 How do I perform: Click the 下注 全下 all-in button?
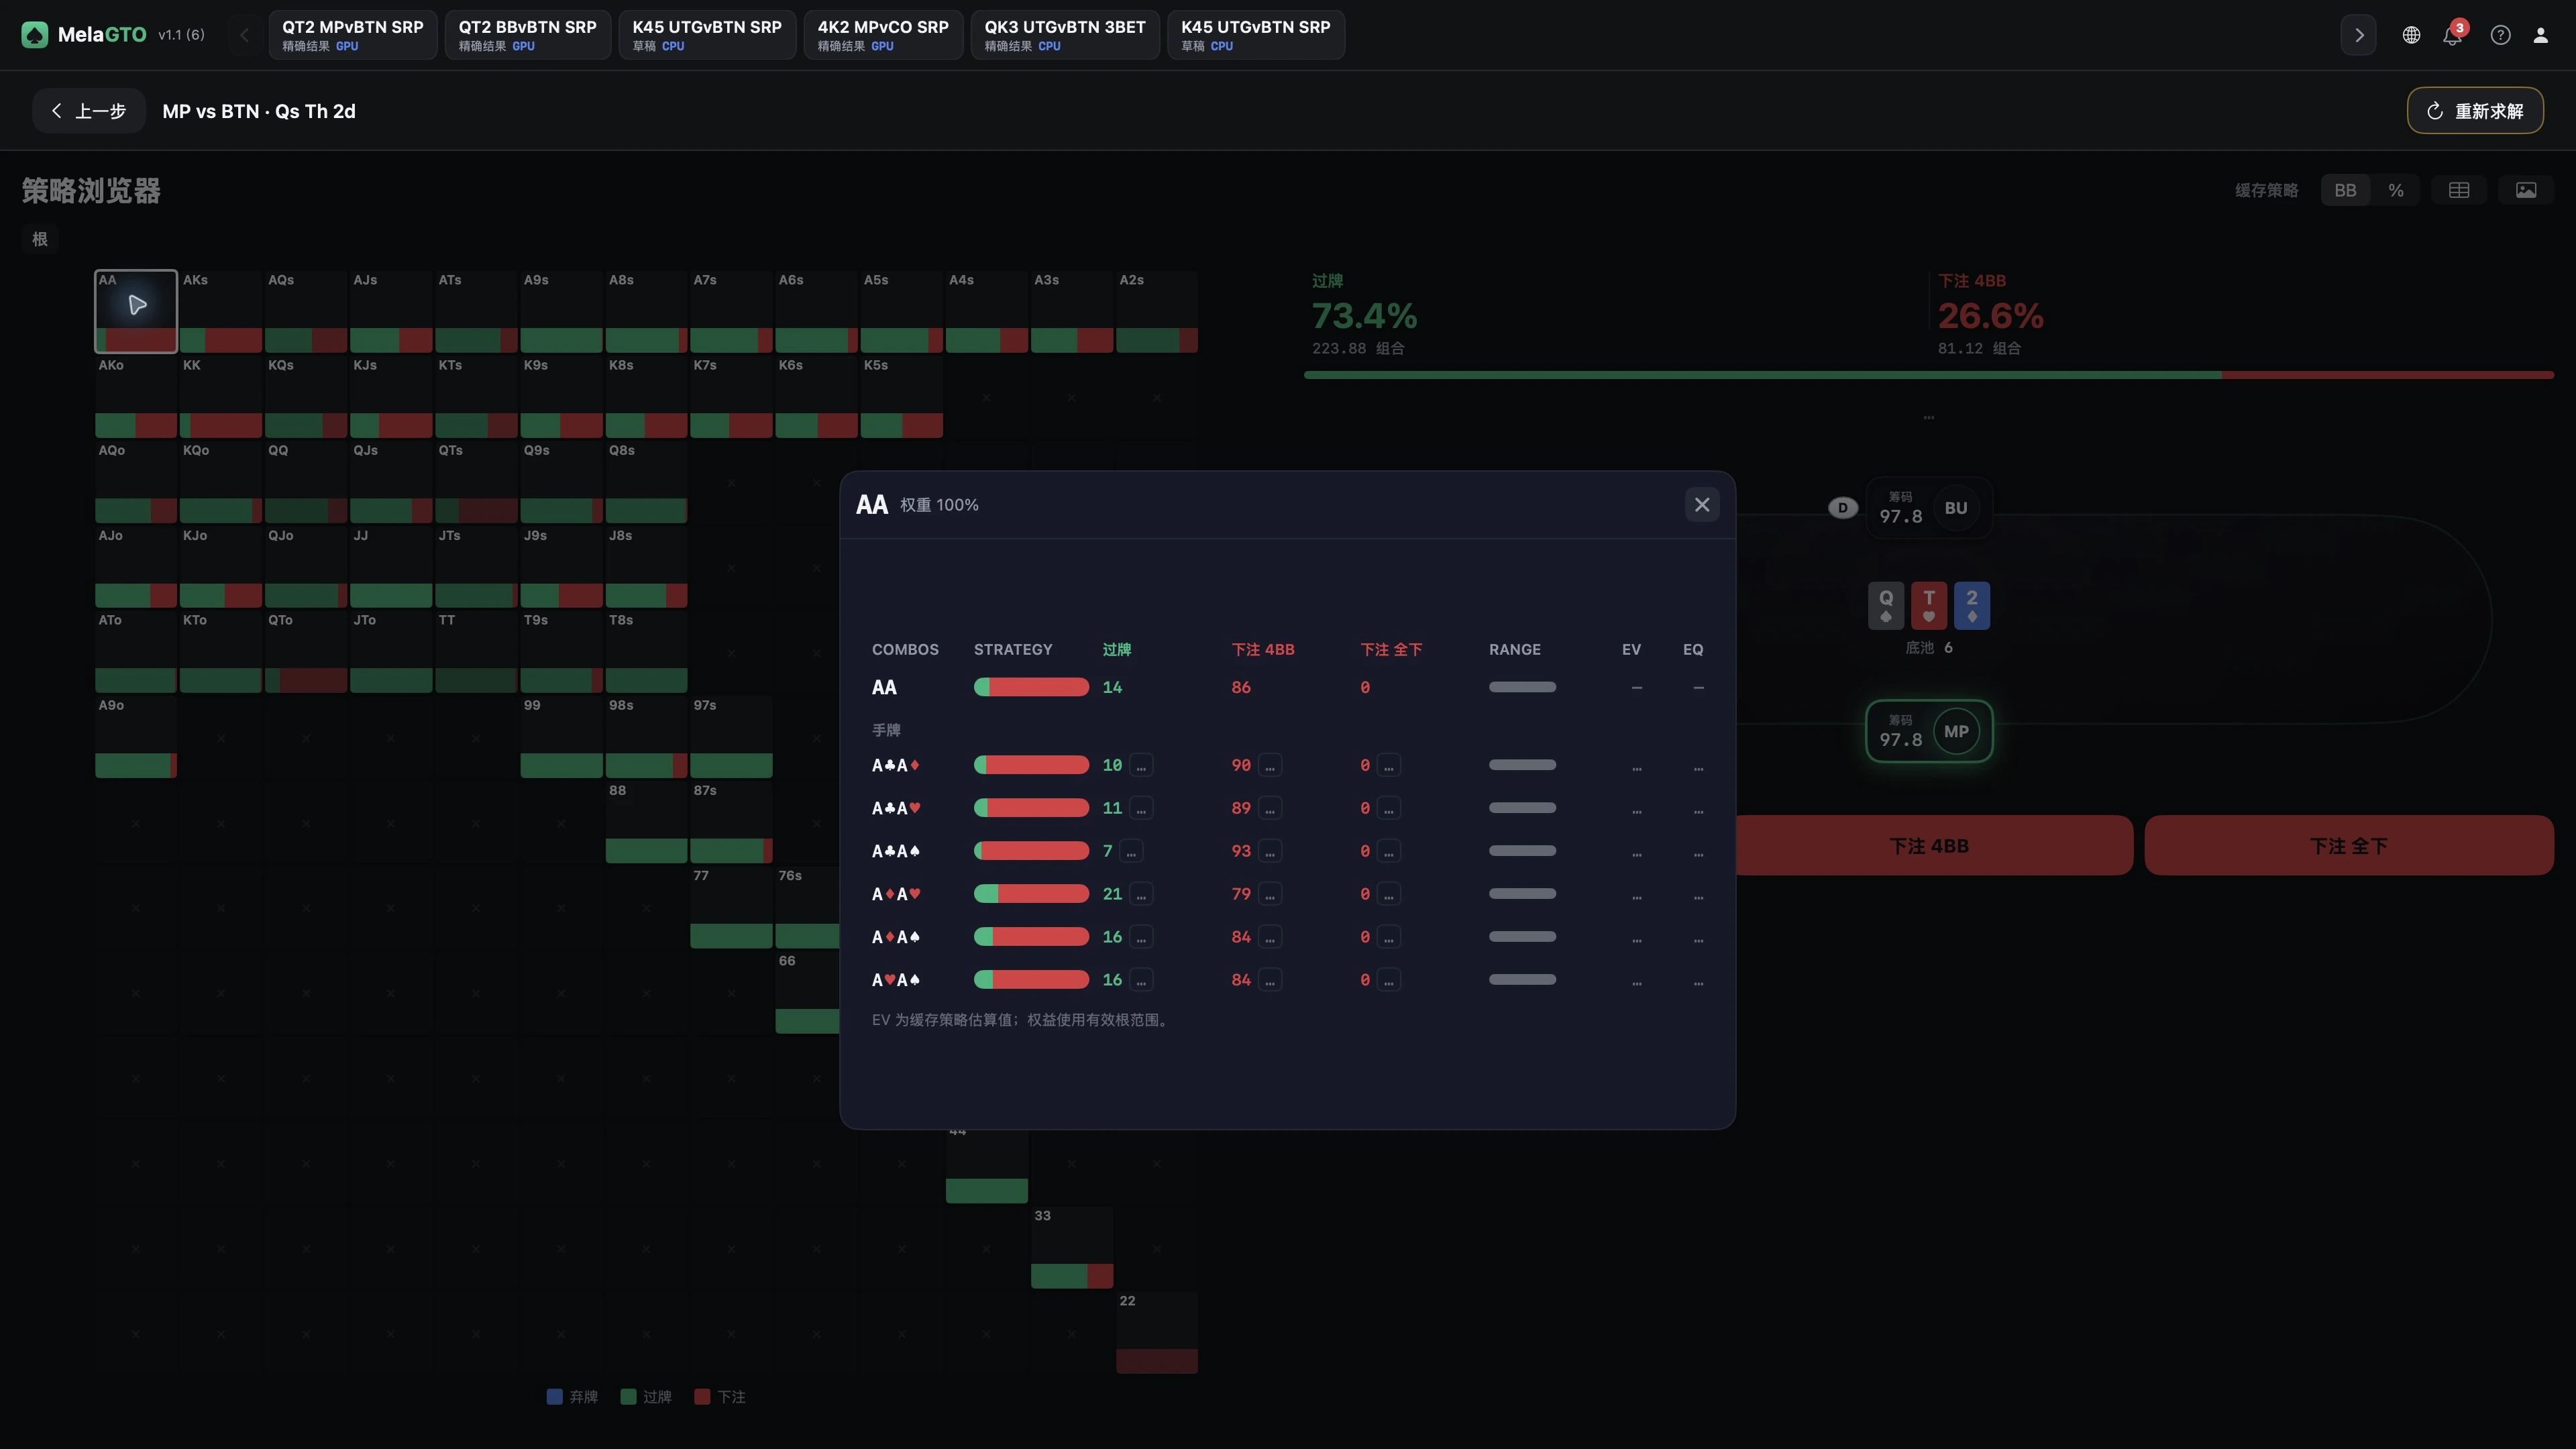pos(2349,846)
